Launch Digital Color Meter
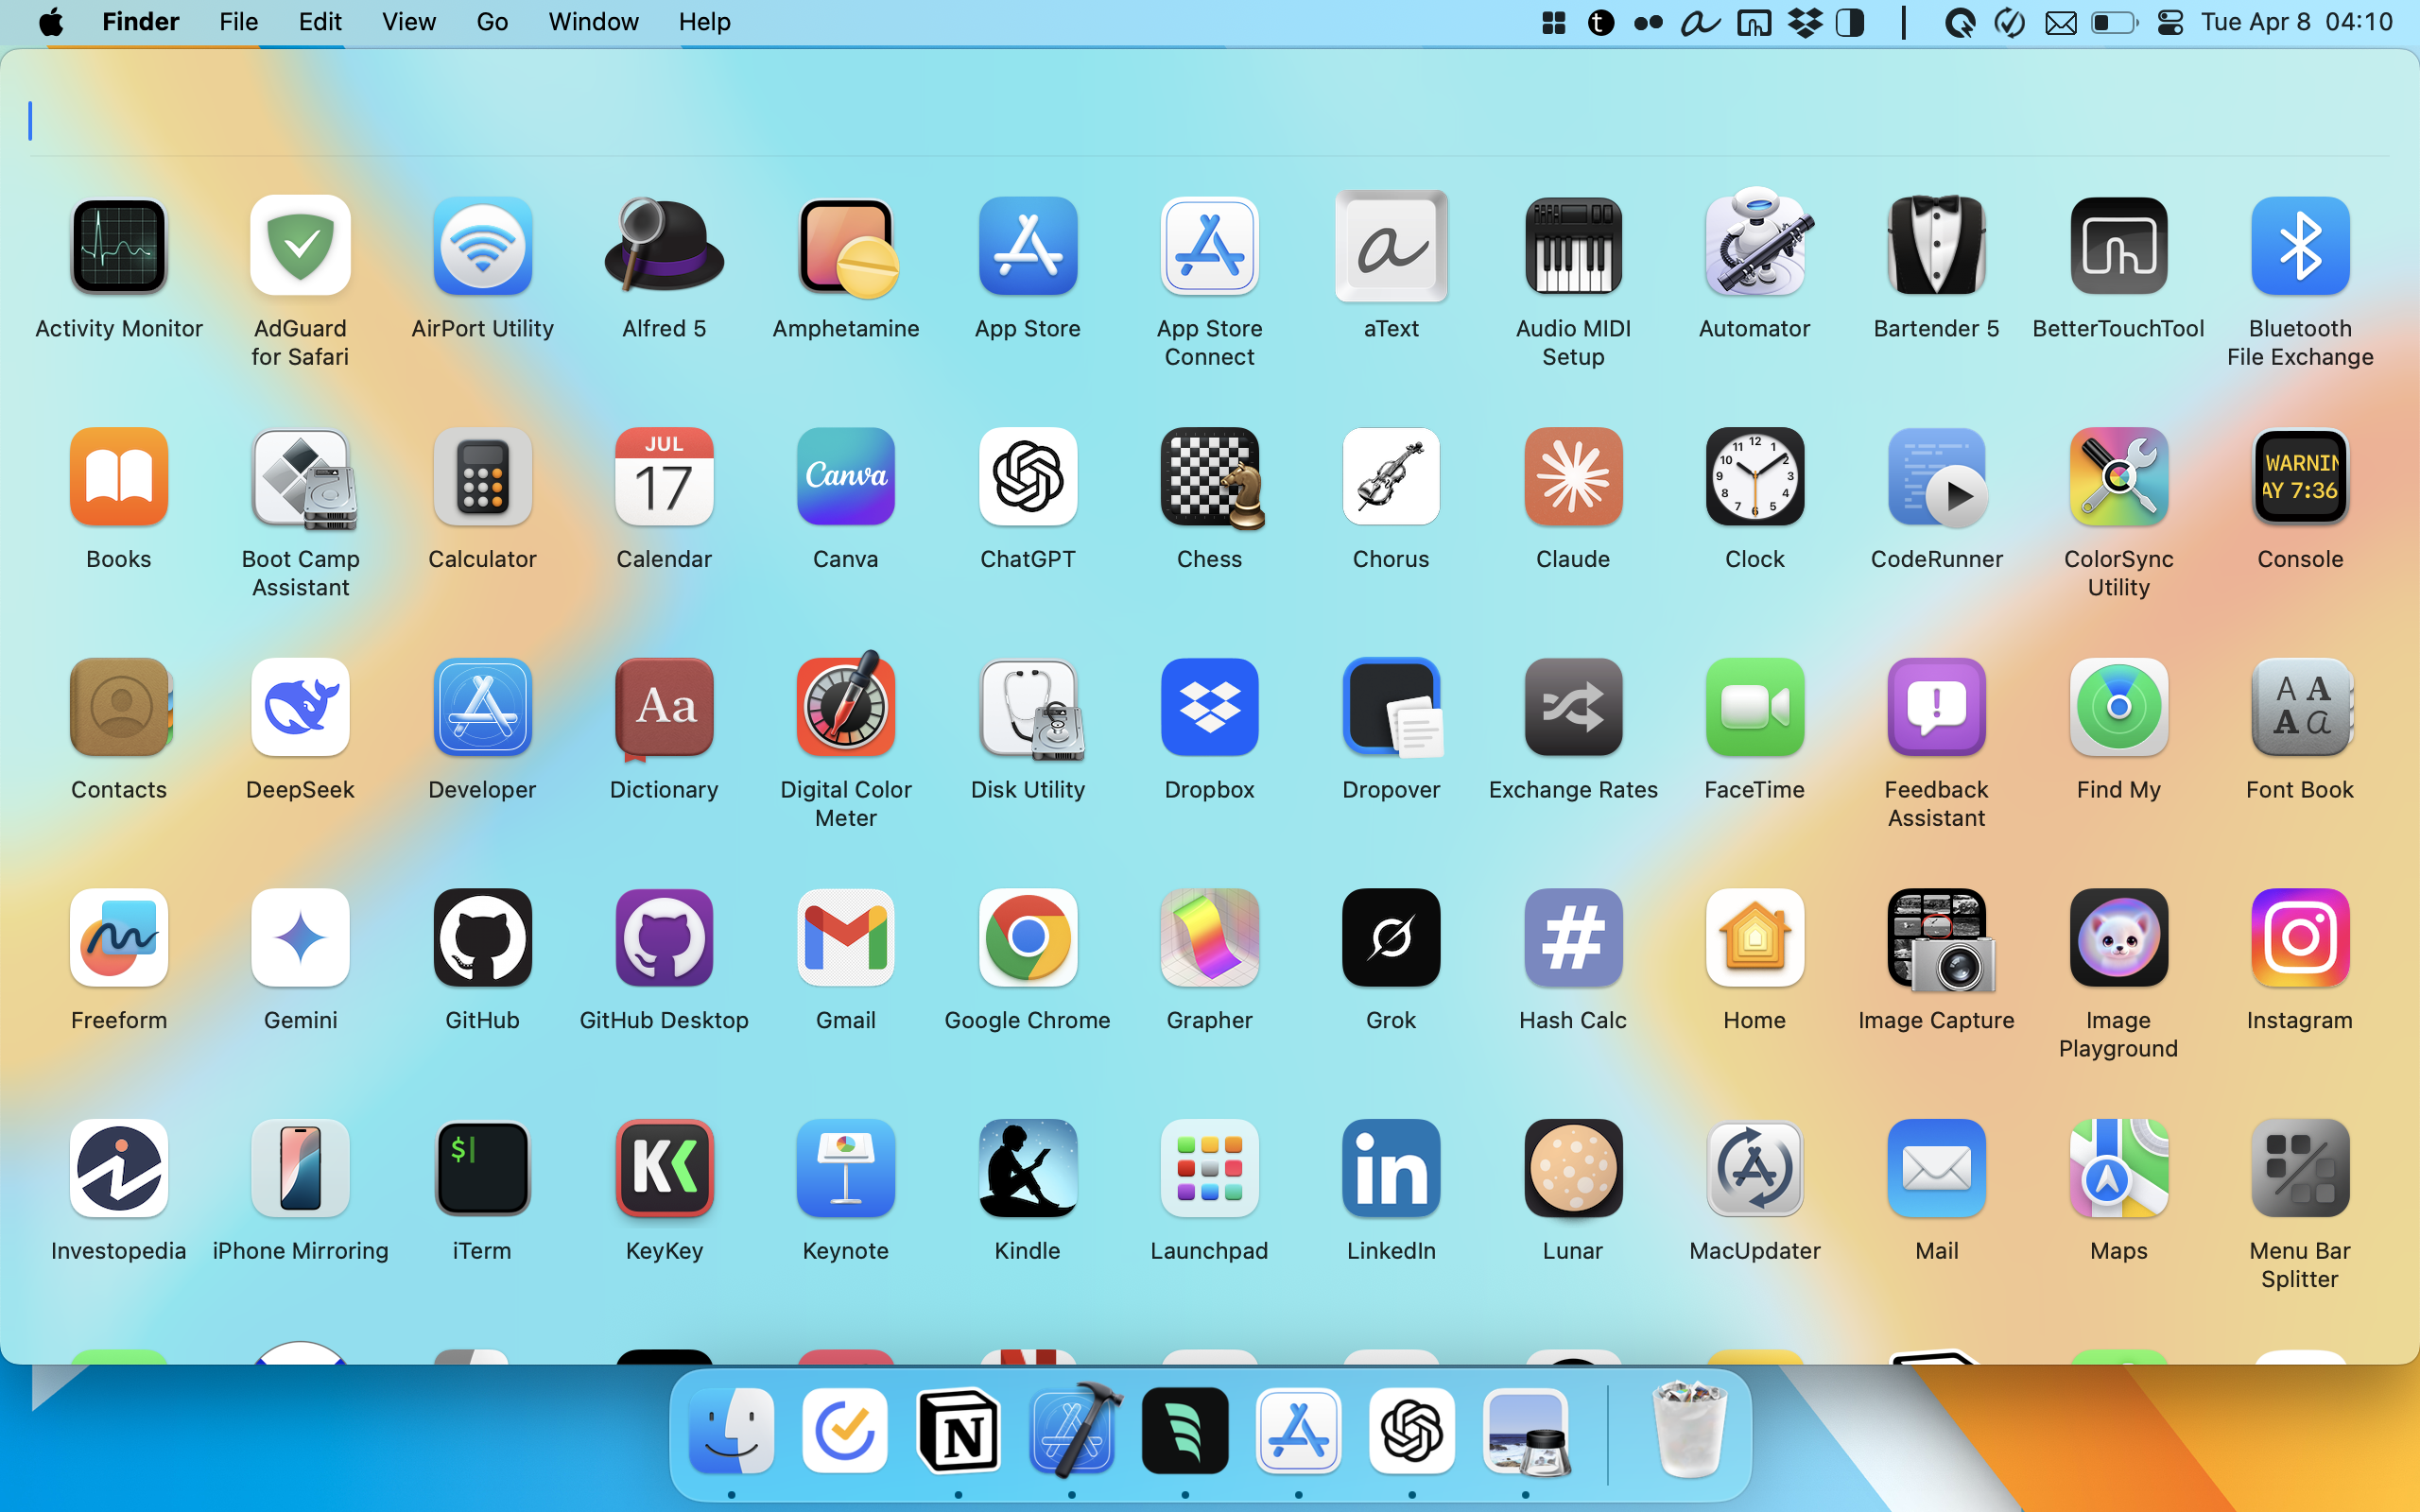Image resolution: width=2420 pixels, height=1512 pixels. point(845,707)
